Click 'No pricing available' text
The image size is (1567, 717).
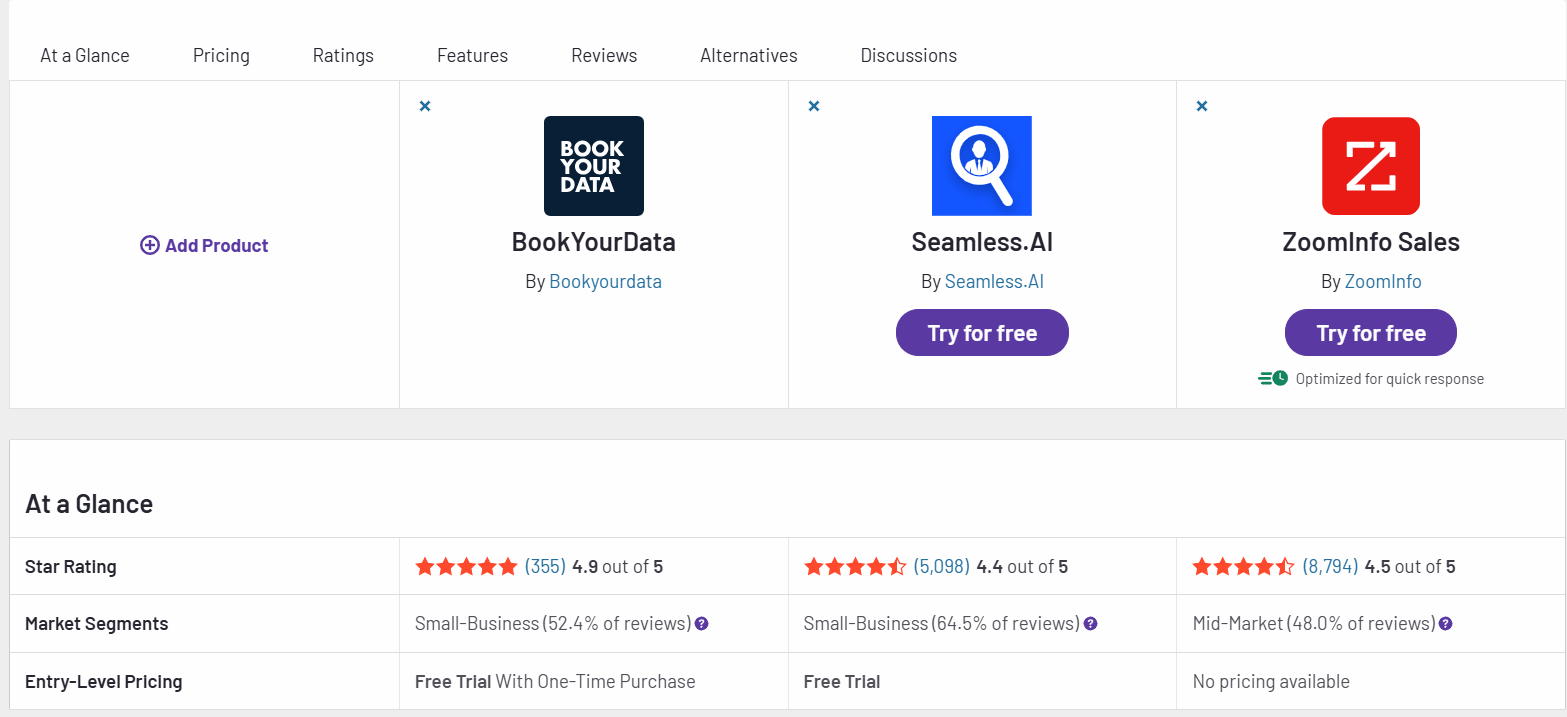point(1271,682)
